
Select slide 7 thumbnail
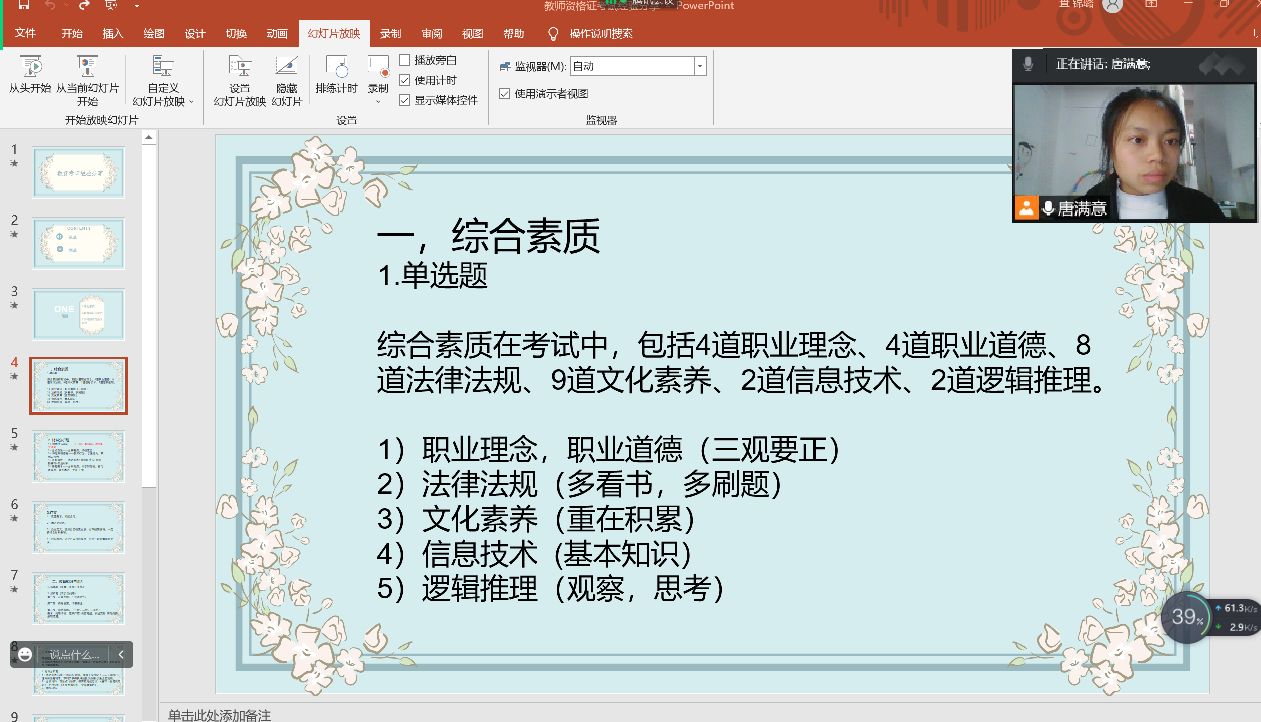(79, 598)
